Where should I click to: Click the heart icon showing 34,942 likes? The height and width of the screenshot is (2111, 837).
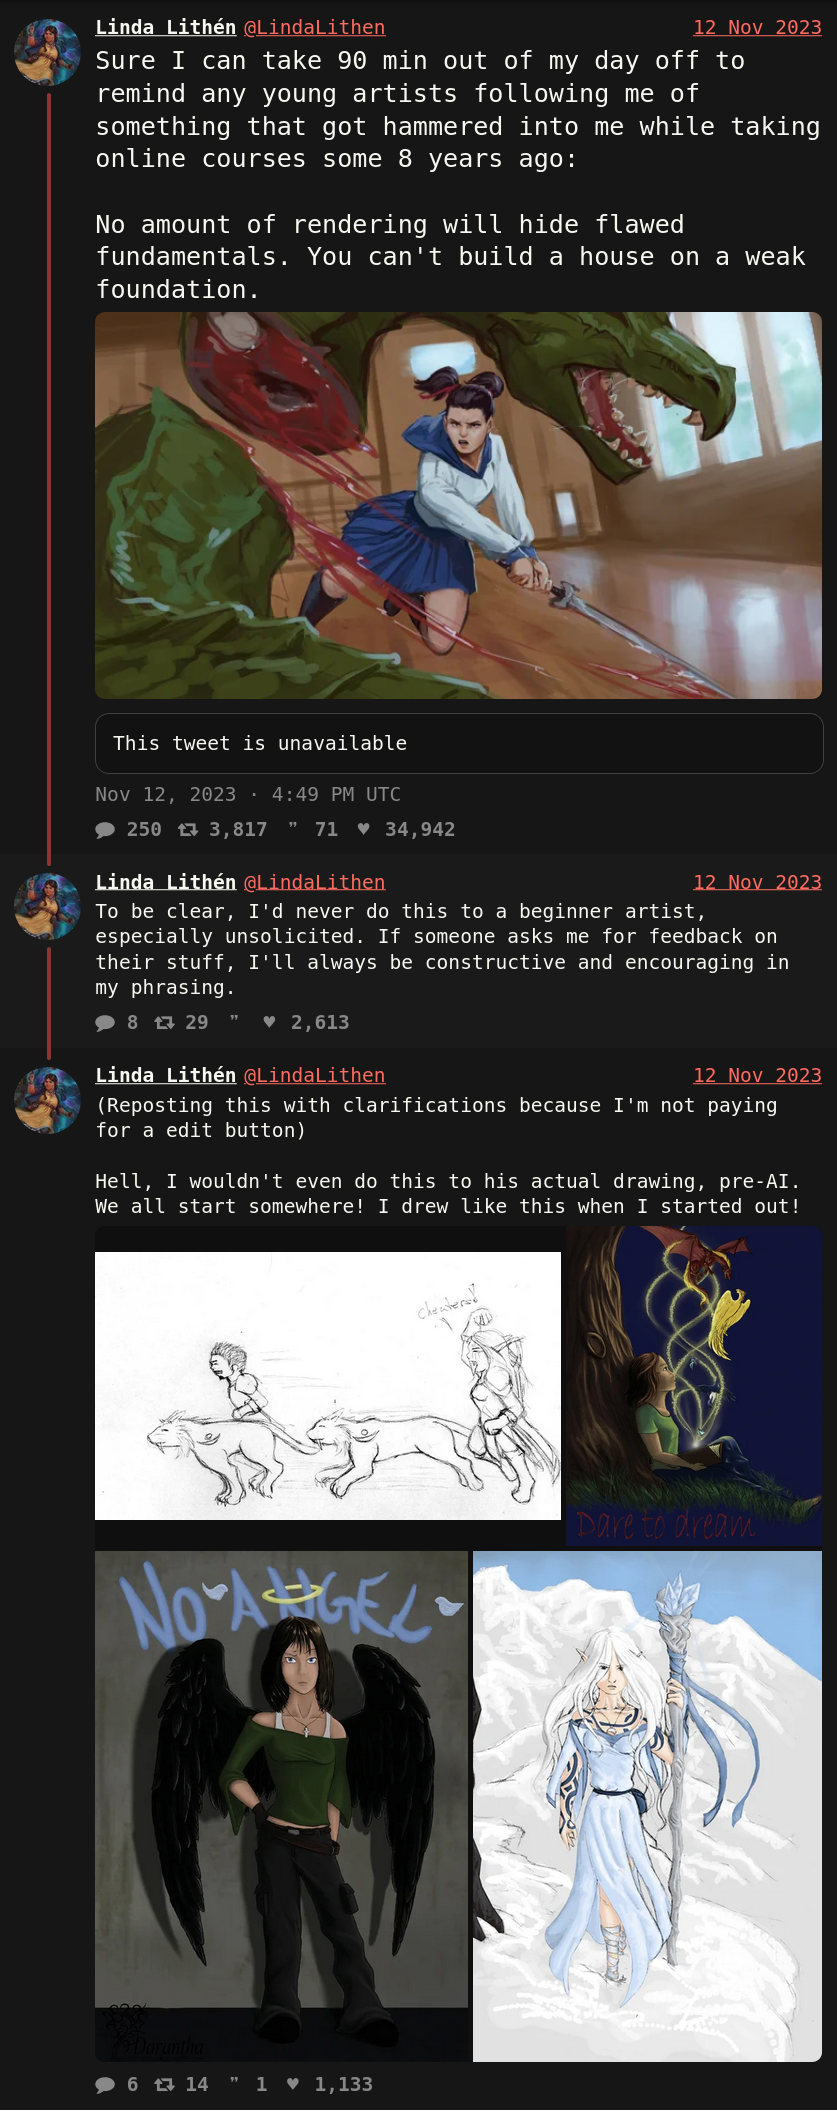(364, 829)
